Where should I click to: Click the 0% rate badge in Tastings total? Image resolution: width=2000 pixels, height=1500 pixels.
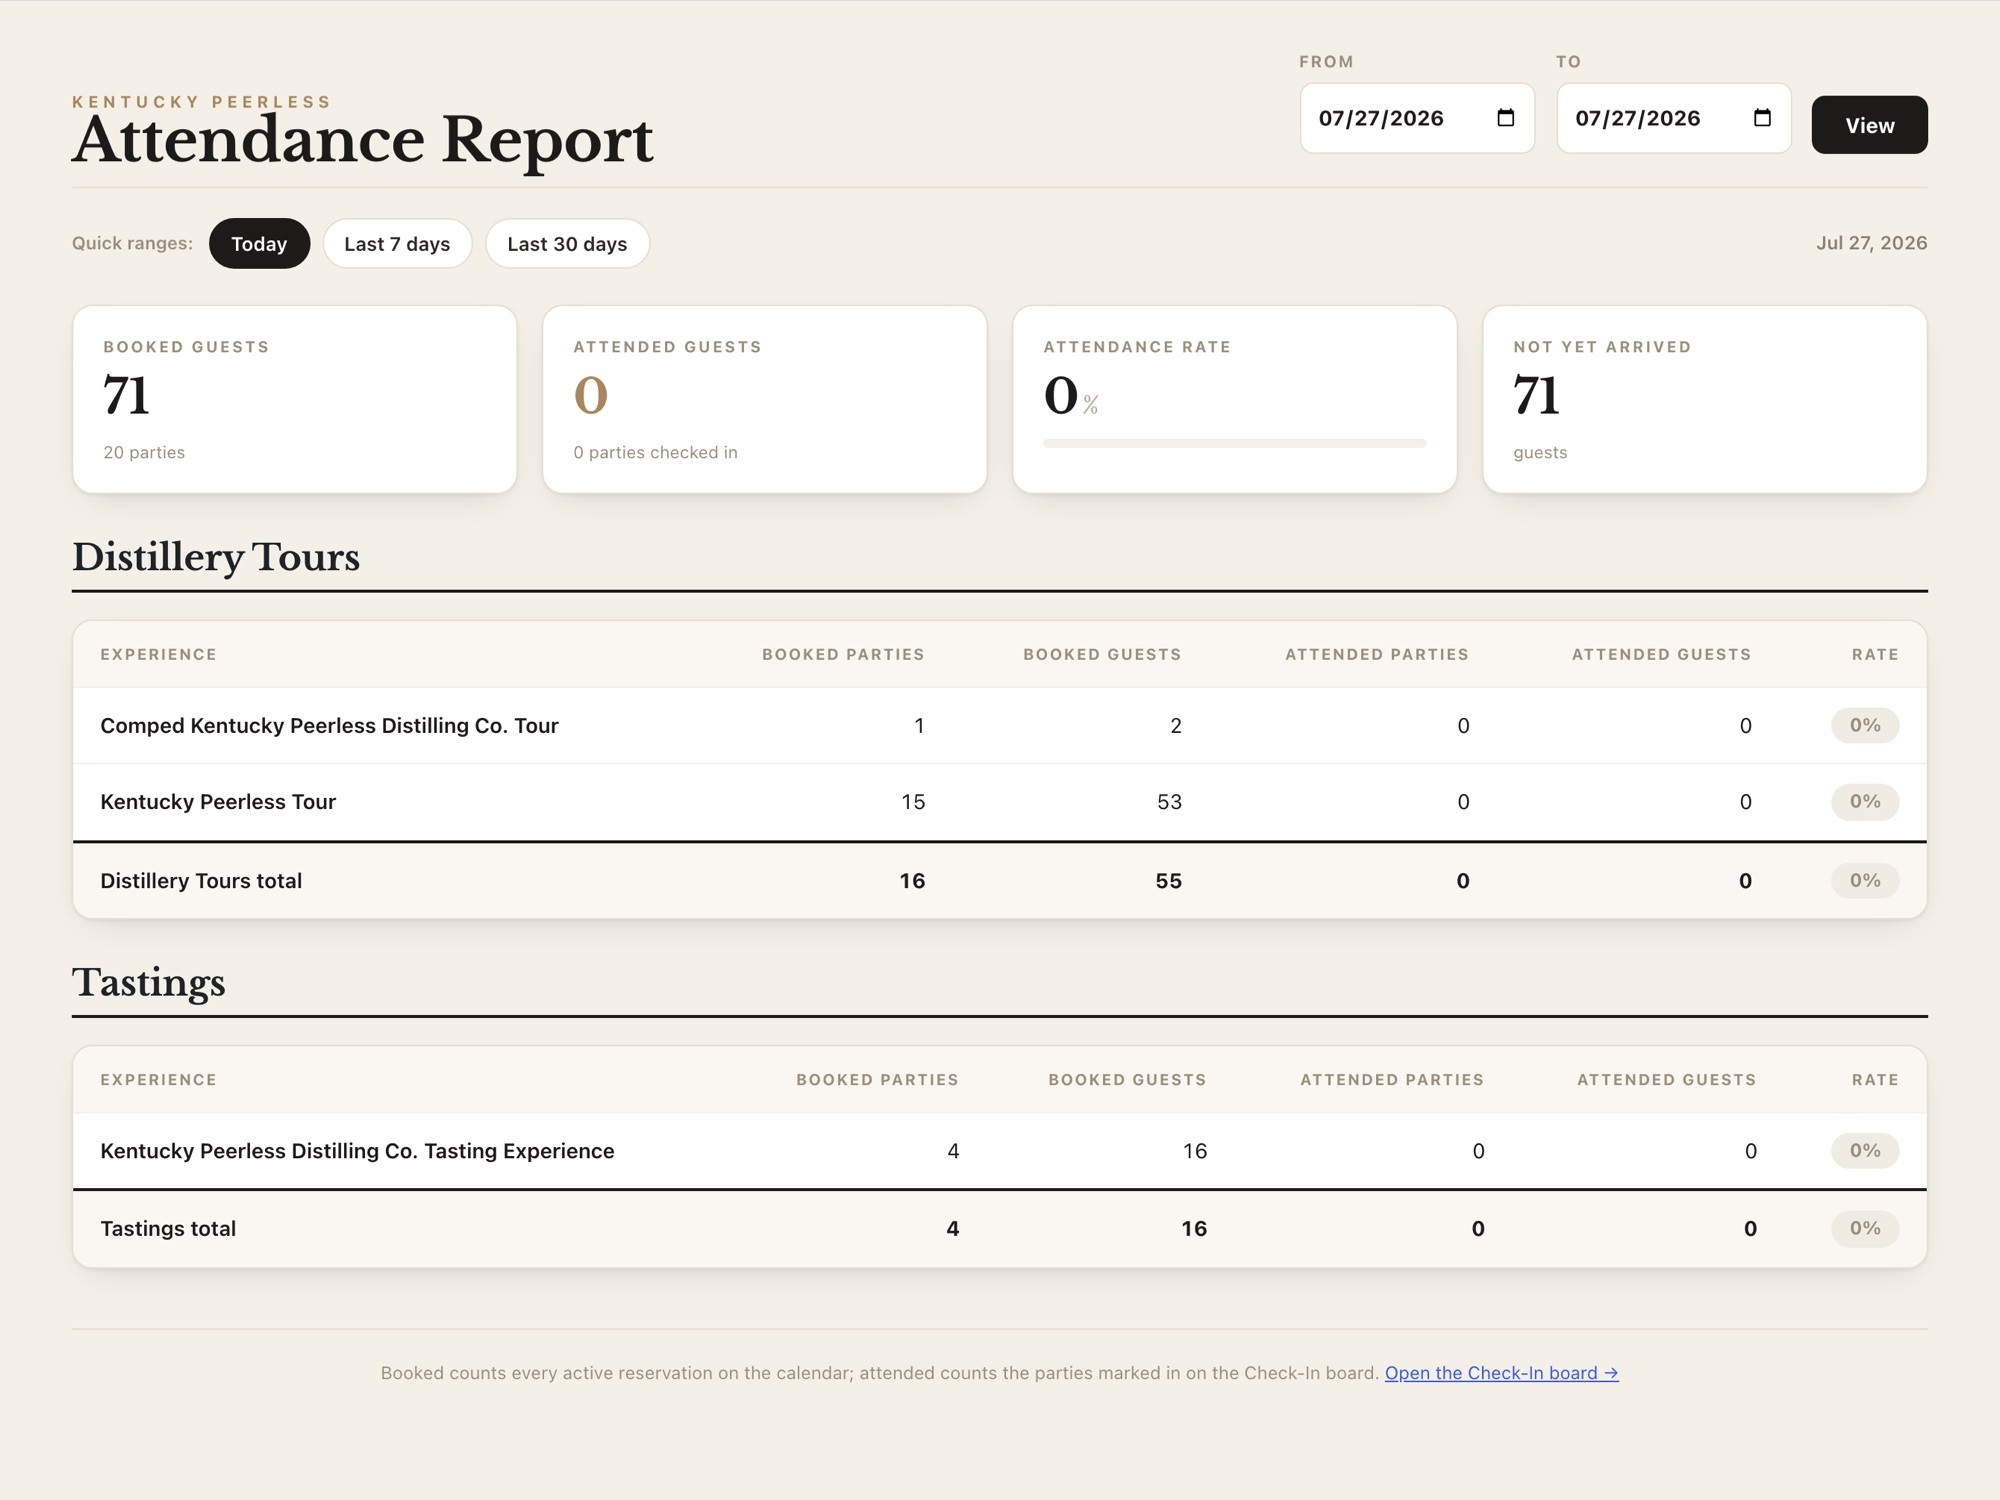(1865, 1228)
